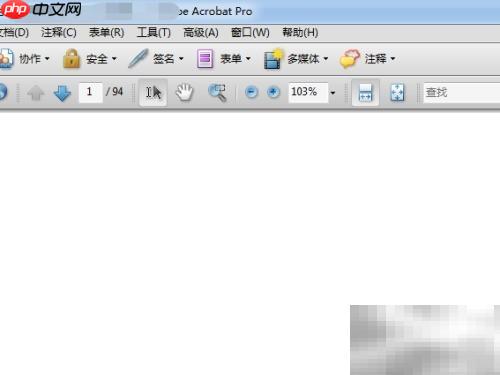Click the total page count / 94
The height and width of the screenshot is (375, 500).
(114, 92)
